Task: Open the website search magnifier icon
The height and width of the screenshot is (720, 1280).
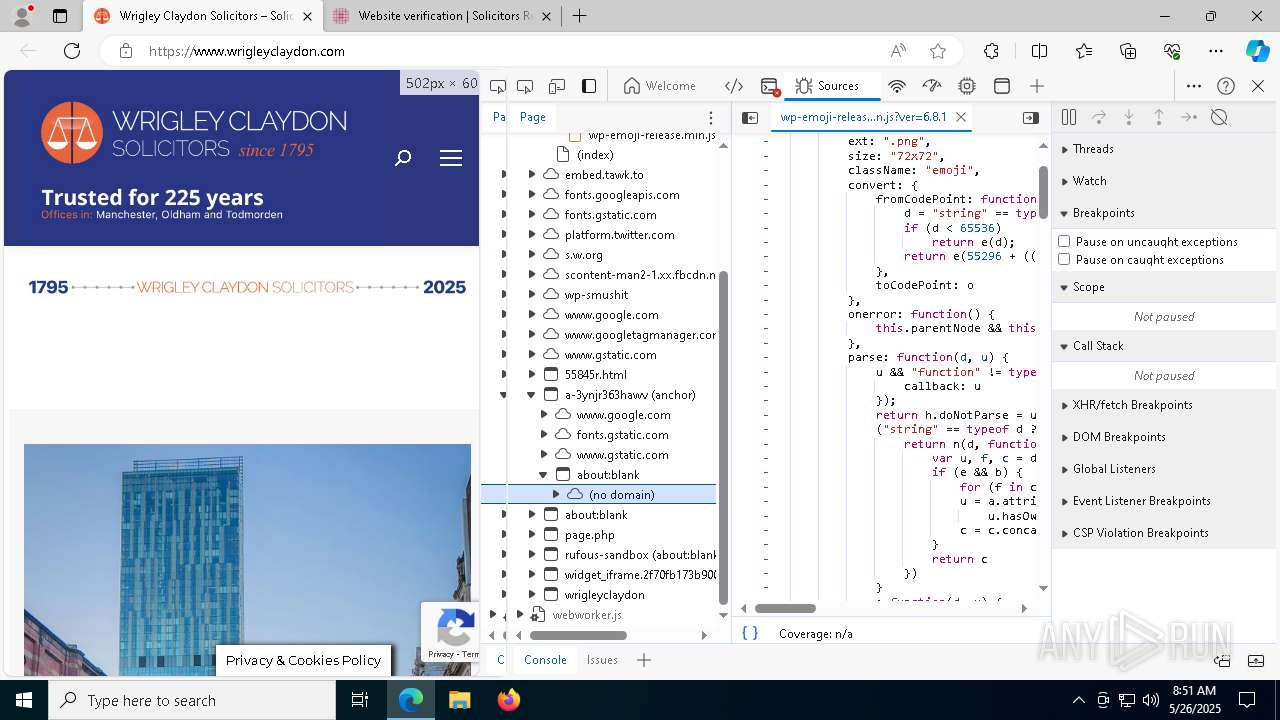Action: [x=403, y=157]
